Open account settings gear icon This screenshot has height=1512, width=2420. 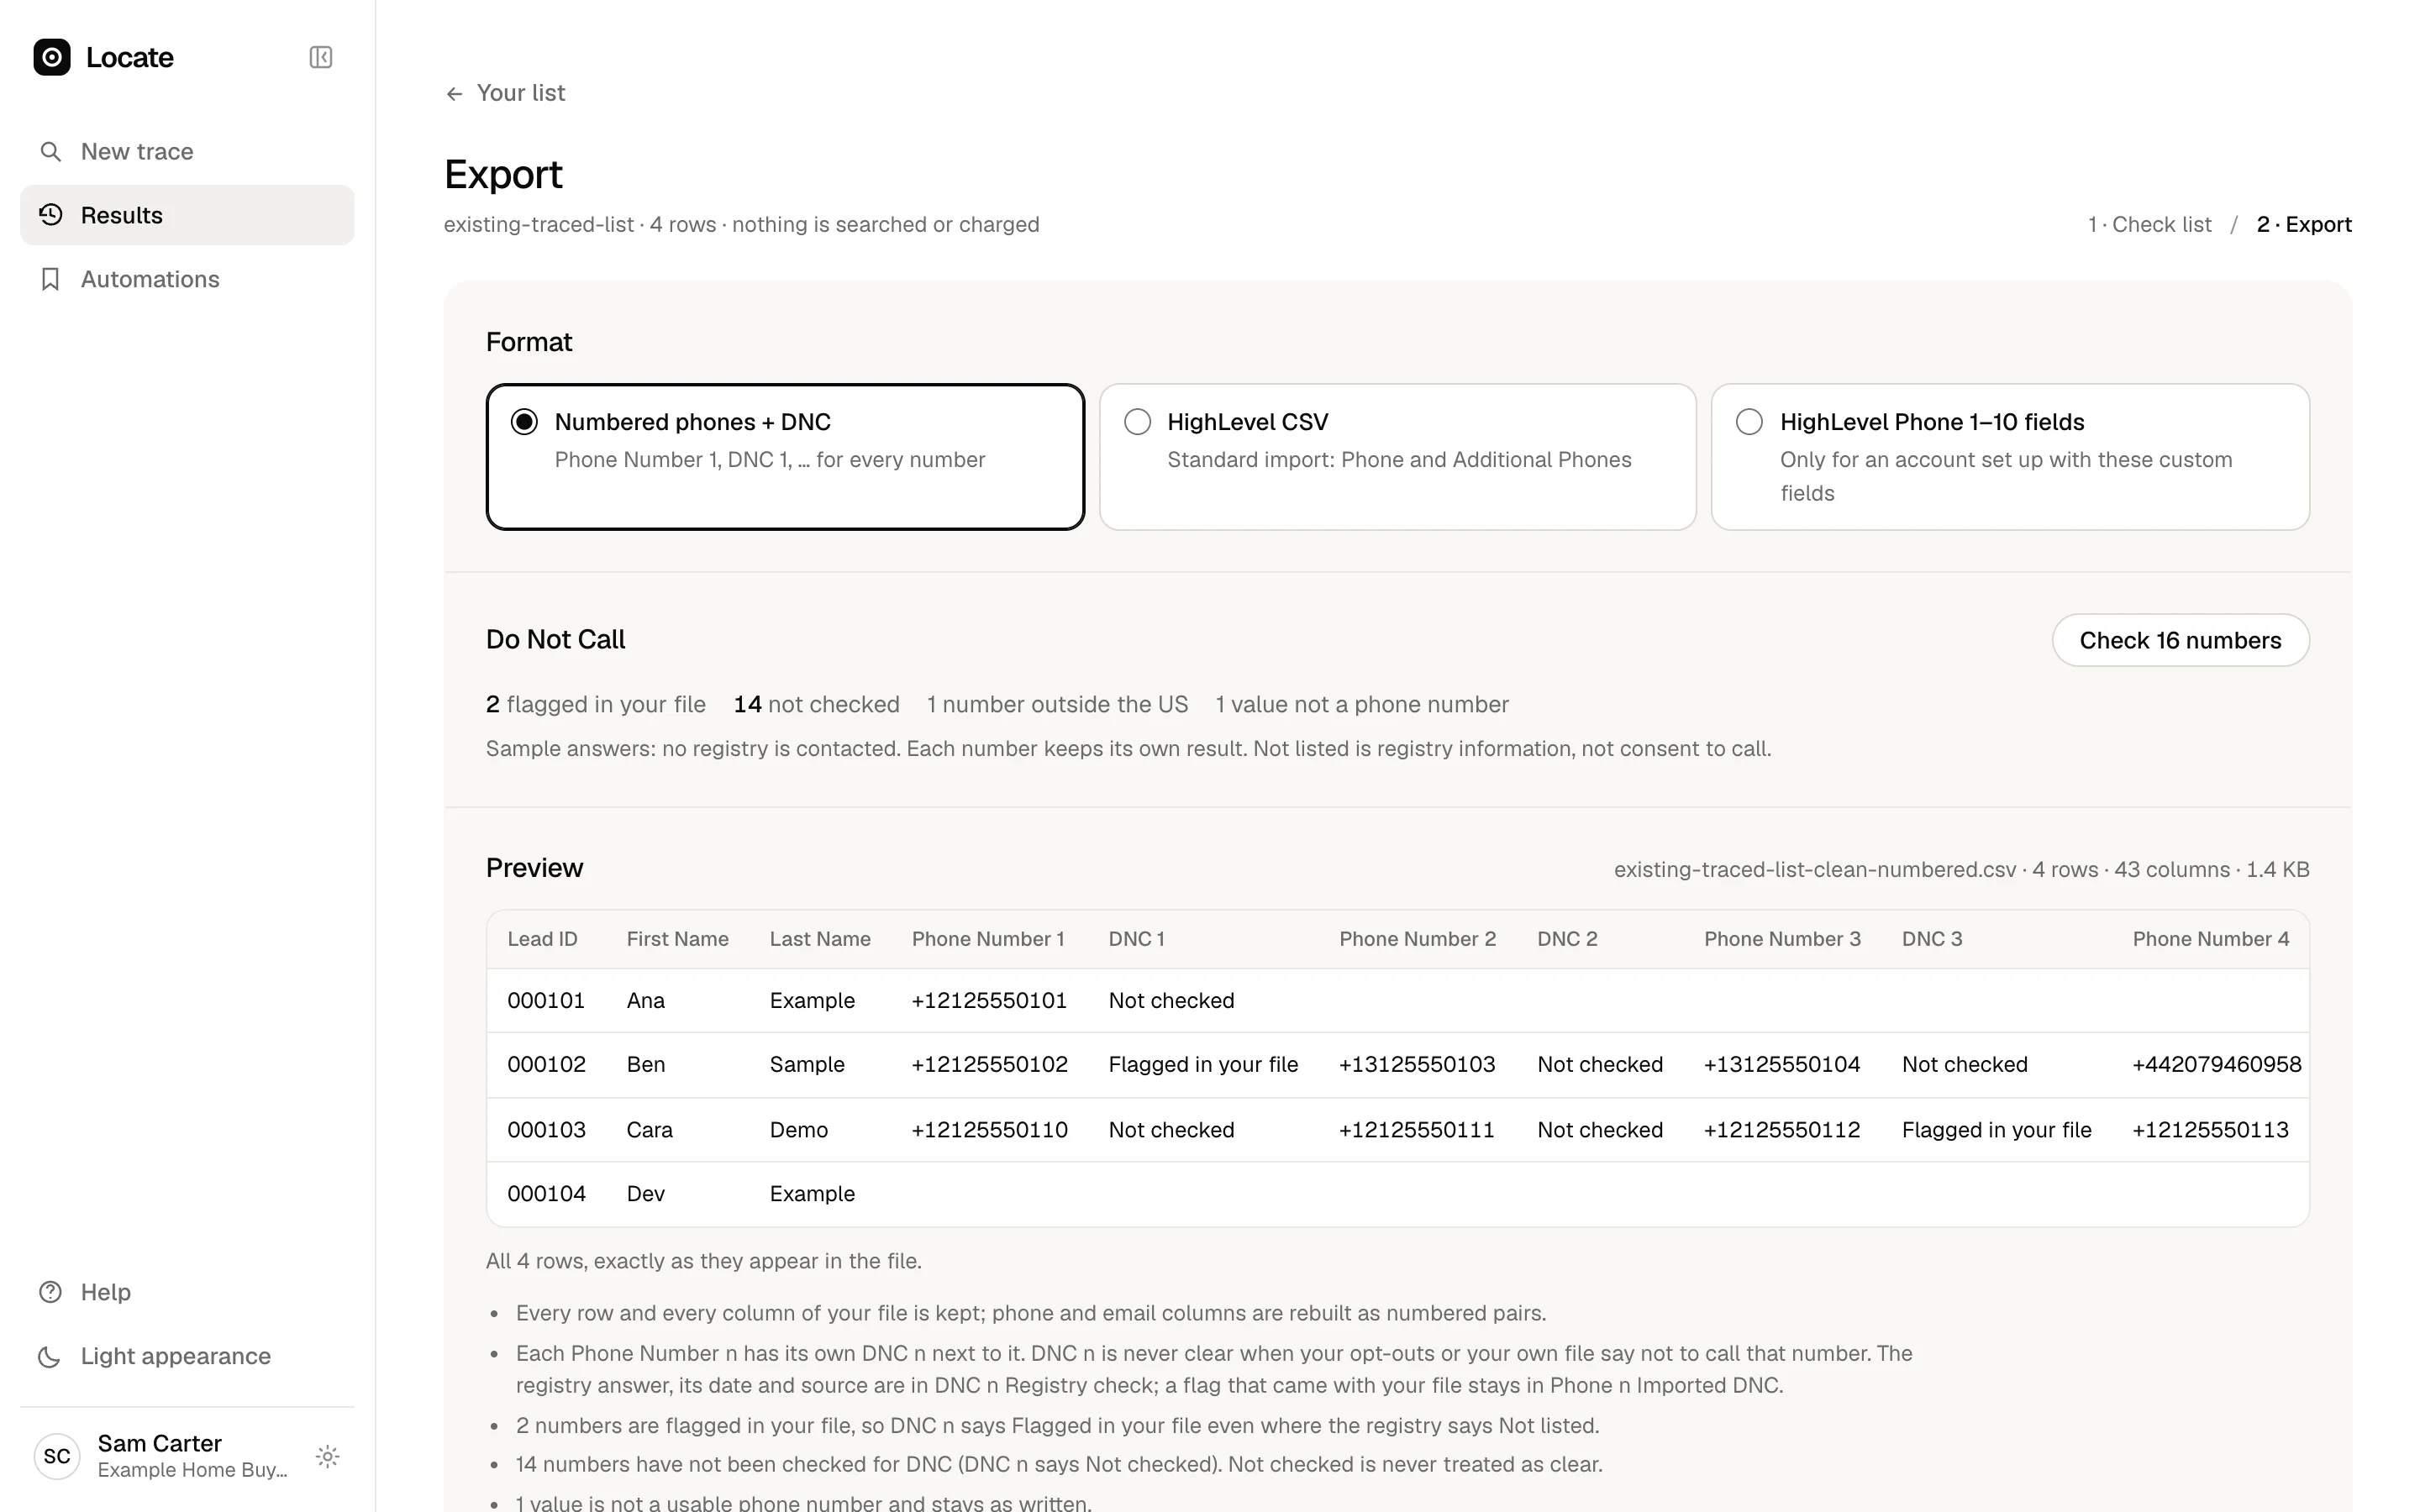[x=327, y=1456]
